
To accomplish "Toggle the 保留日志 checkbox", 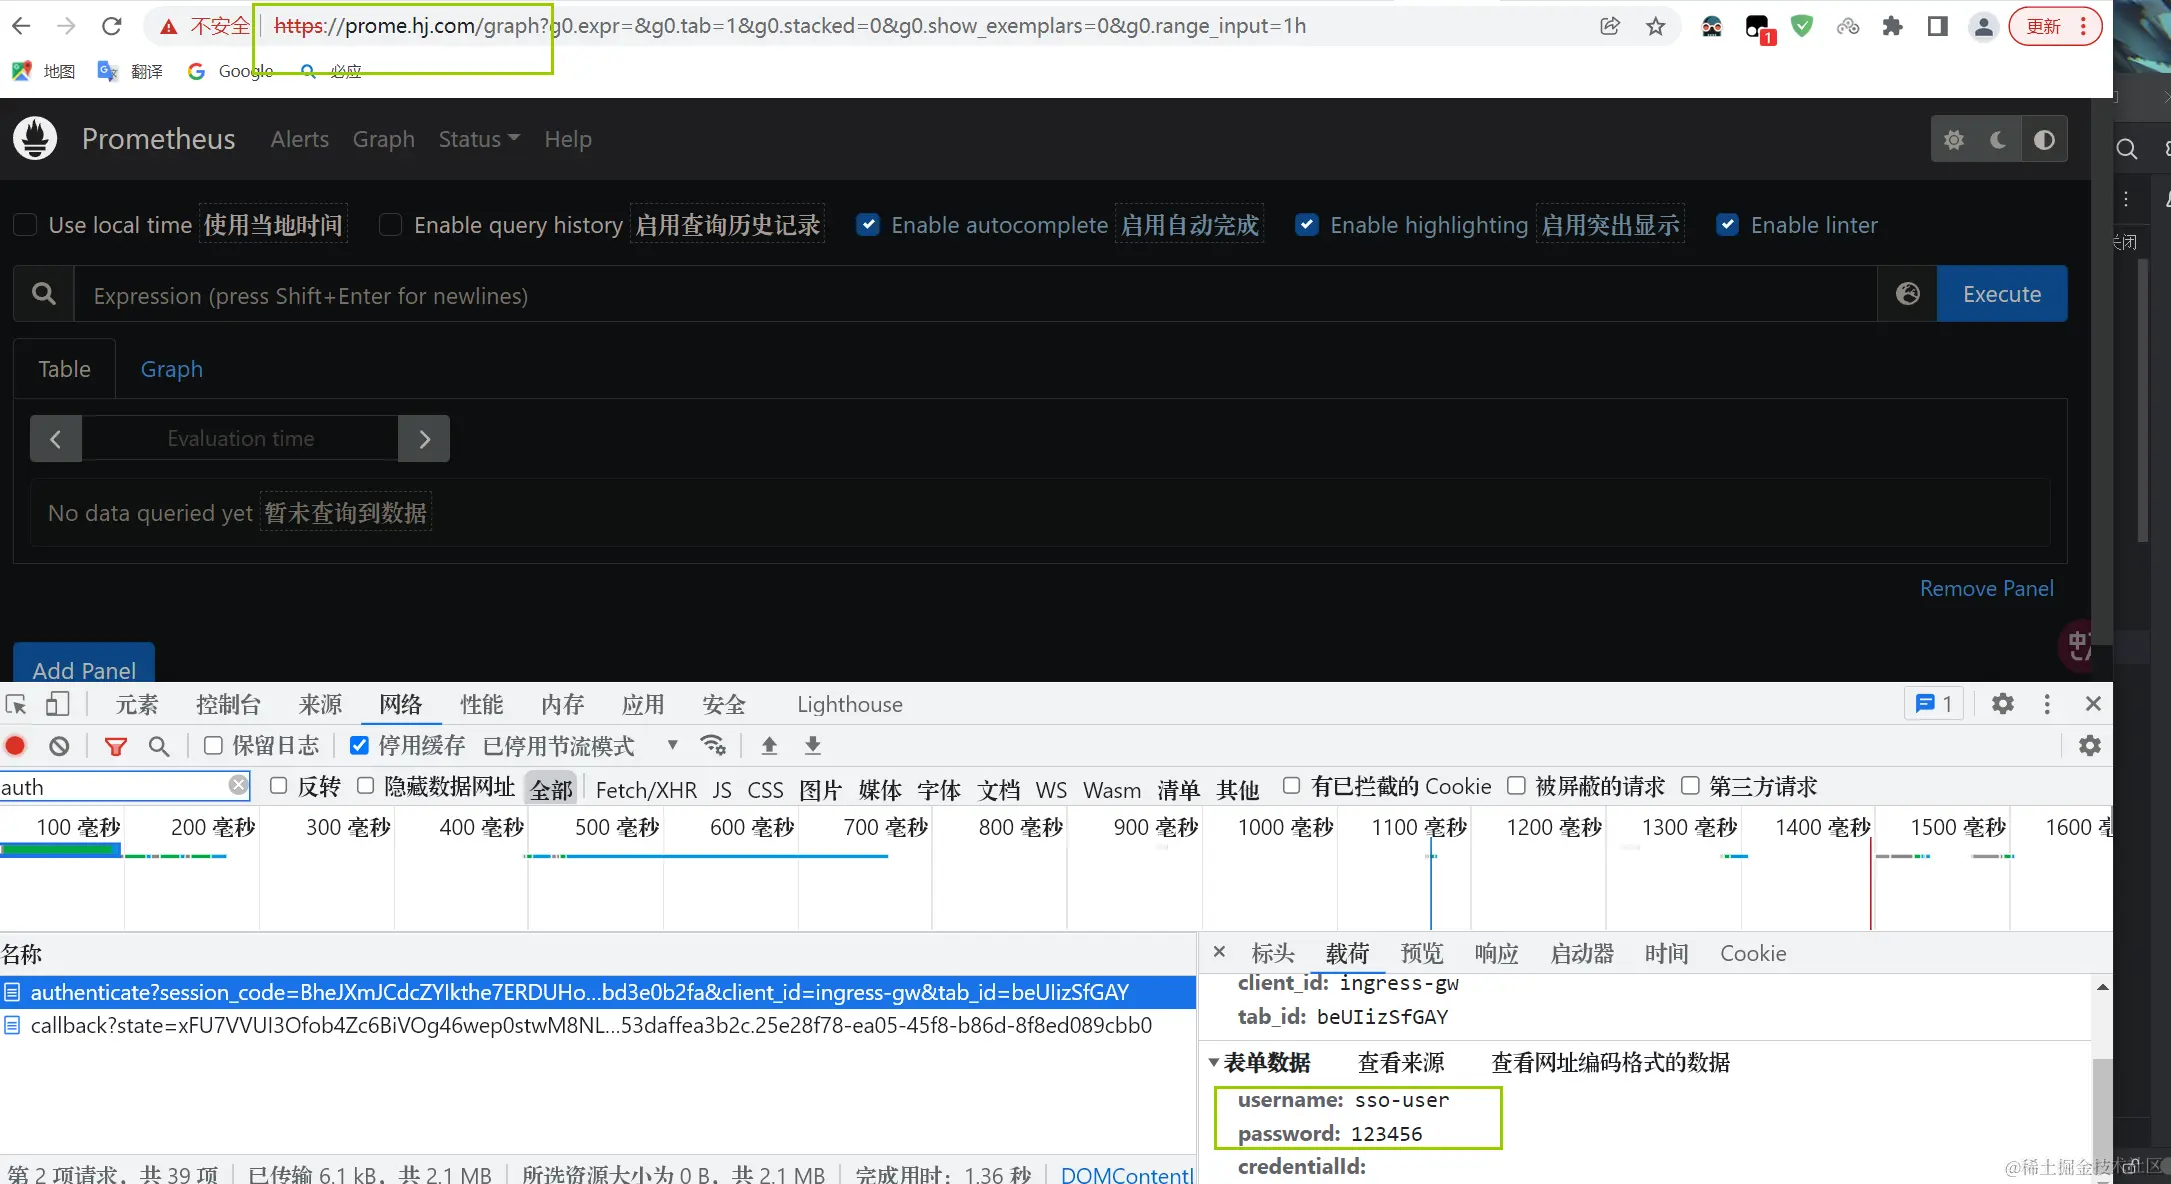I will pos(212,745).
